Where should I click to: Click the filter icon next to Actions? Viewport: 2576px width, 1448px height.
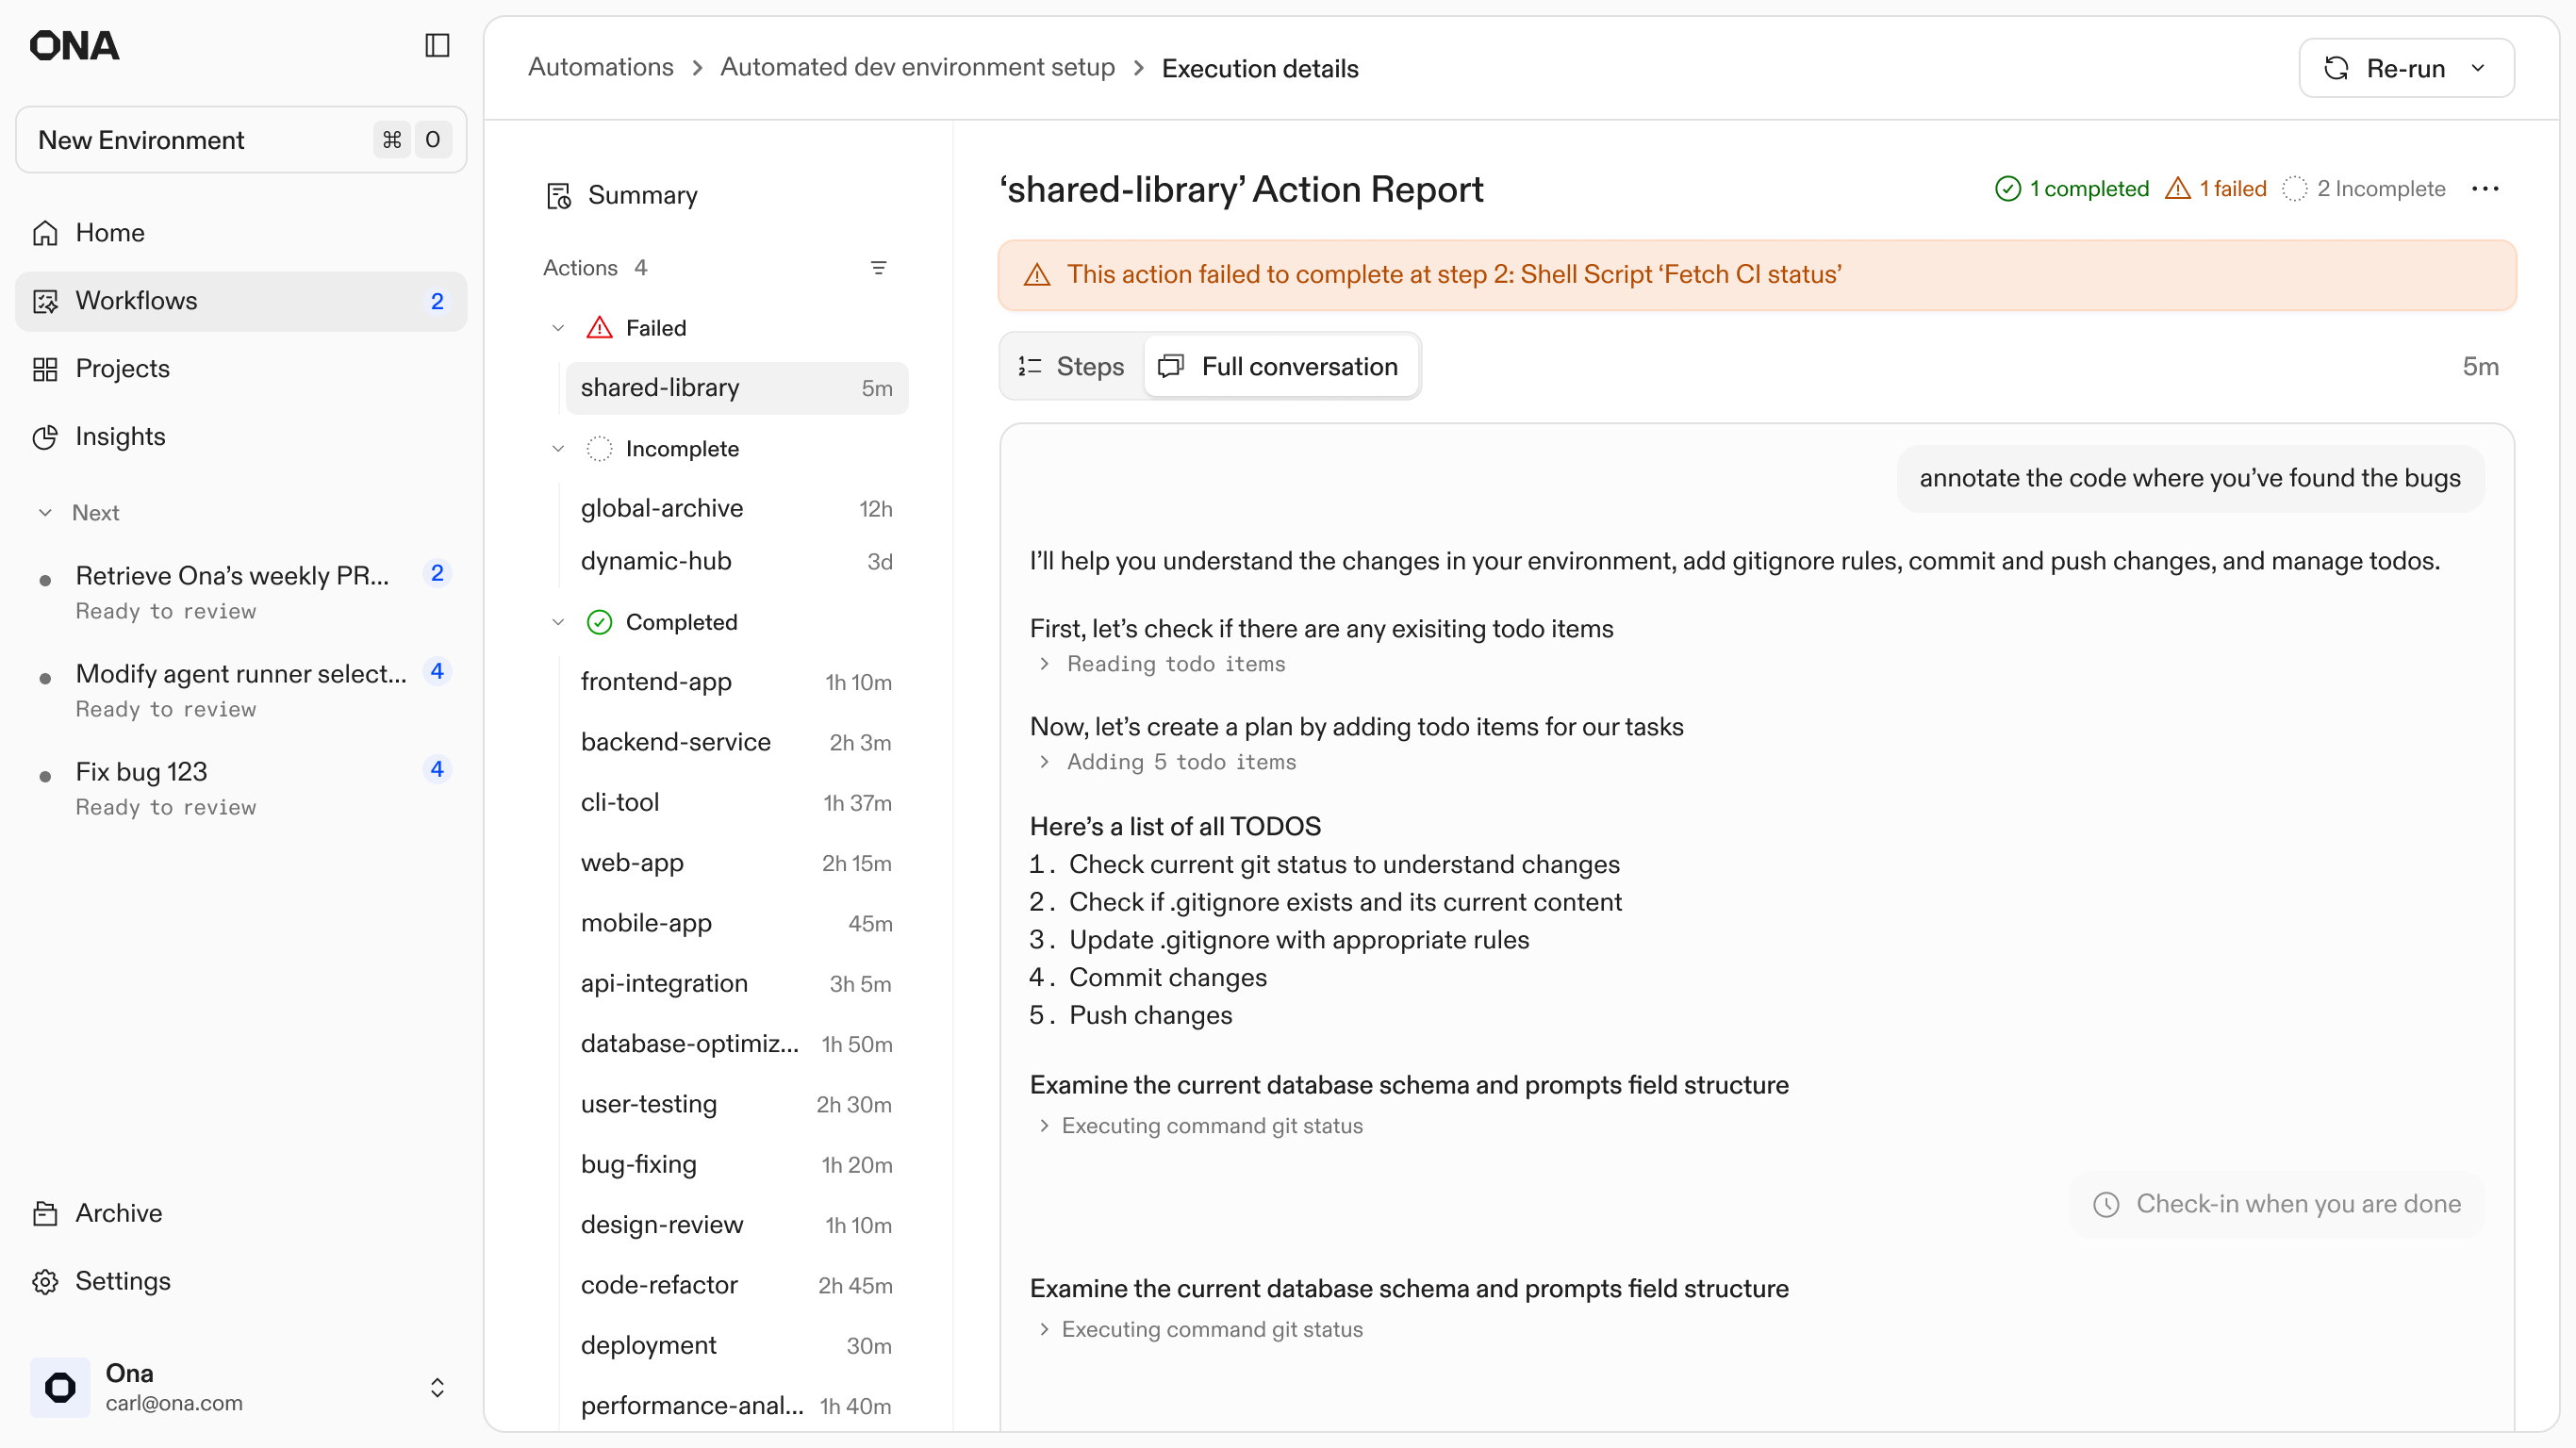[x=878, y=268]
